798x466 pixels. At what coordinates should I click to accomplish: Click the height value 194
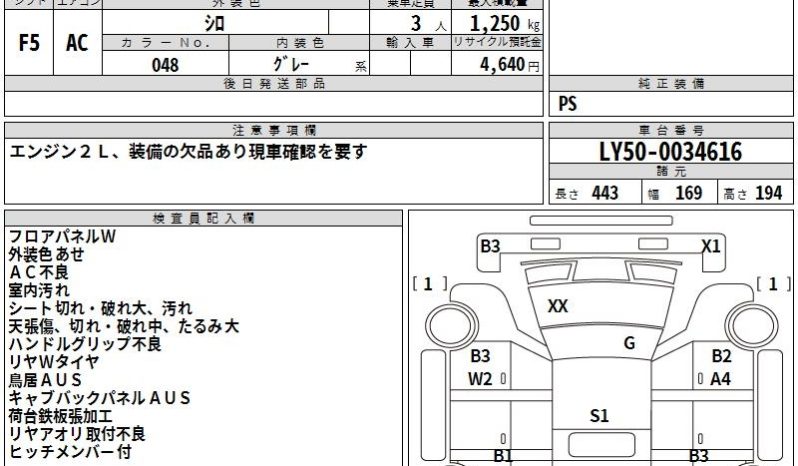click(768, 193)
